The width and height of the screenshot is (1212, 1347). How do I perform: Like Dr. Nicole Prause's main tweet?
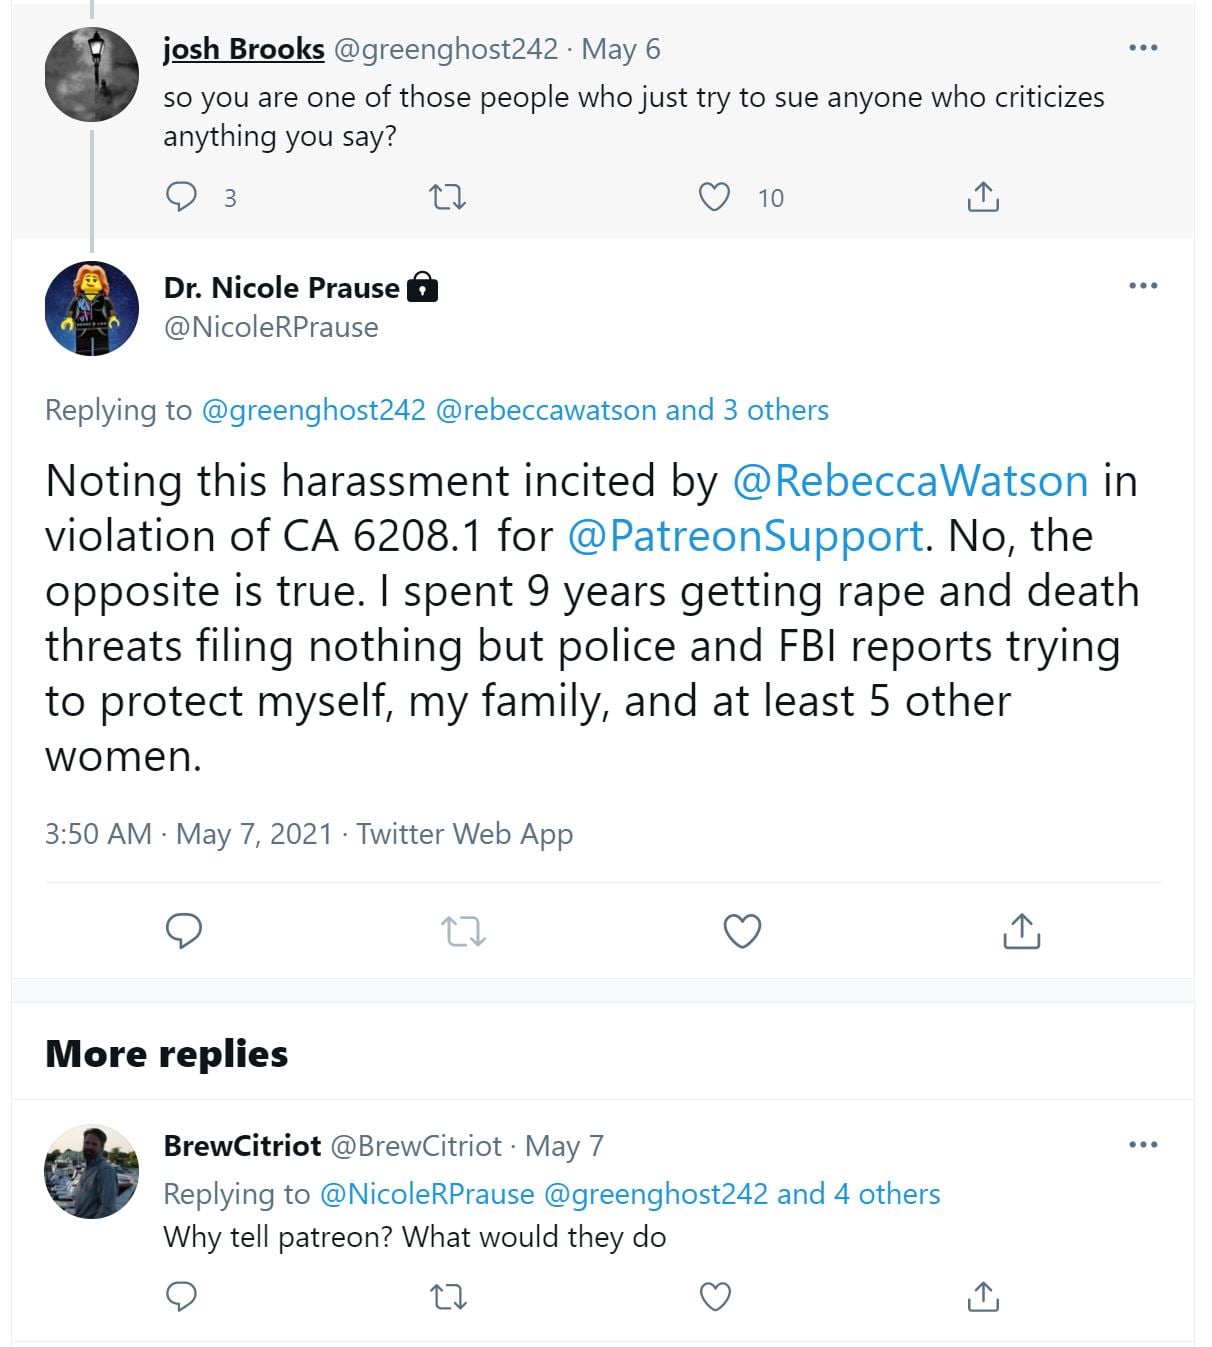point(742,931)
